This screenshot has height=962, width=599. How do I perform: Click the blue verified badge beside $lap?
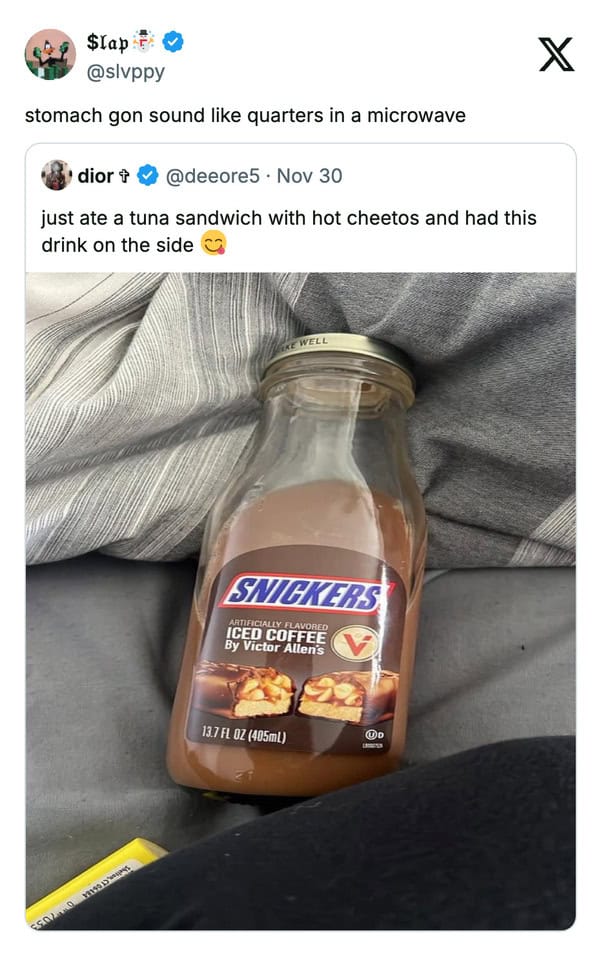coord(173,42)
